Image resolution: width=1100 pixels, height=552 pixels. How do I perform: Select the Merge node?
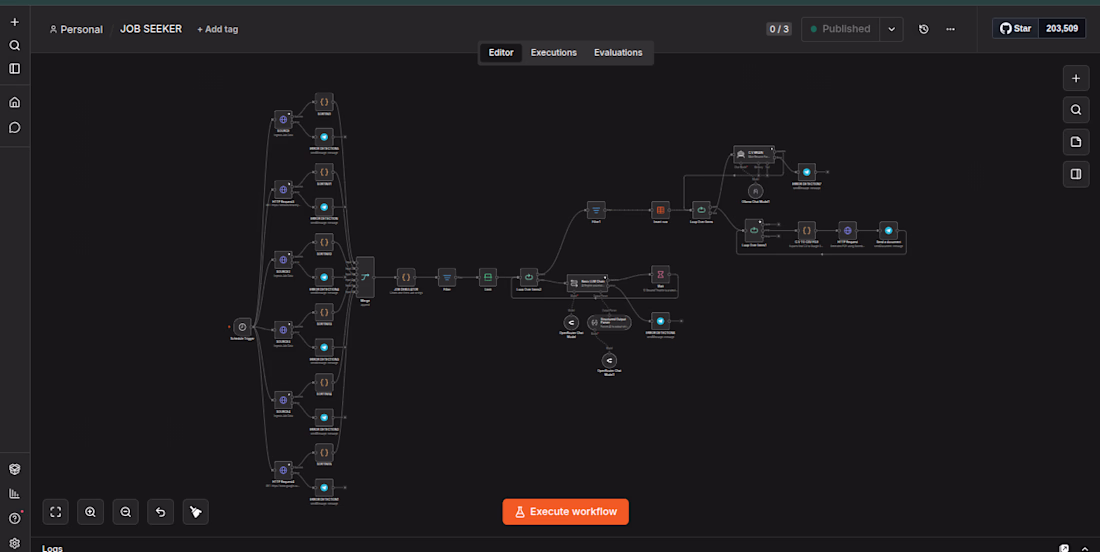click(365, 277)
